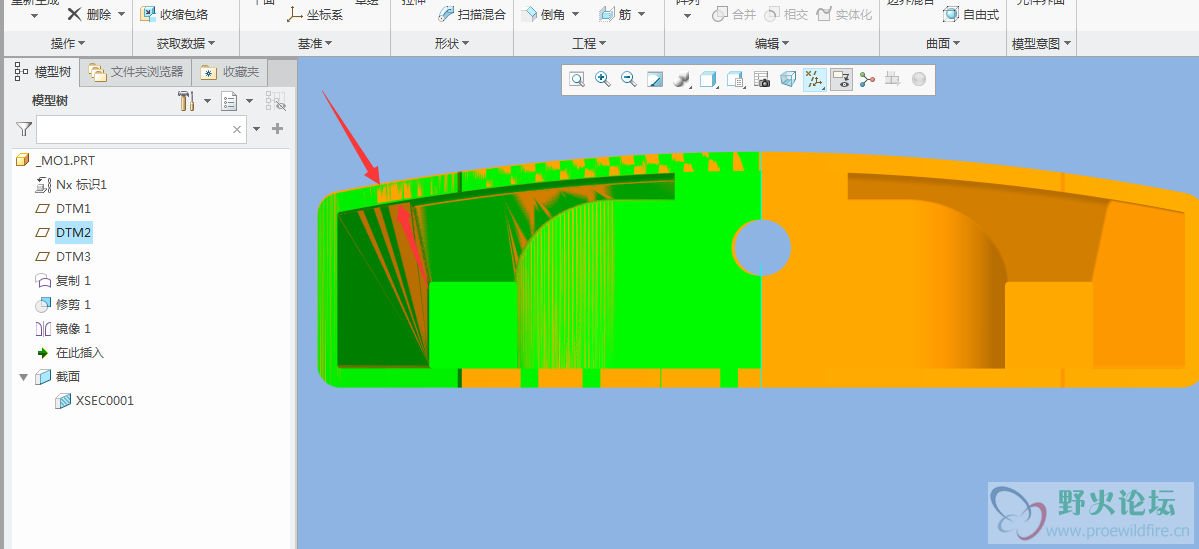Switch to the 文件夹浏览器 tab
The height and width of the screenshot is (549, 1199).
click(136, 72)
